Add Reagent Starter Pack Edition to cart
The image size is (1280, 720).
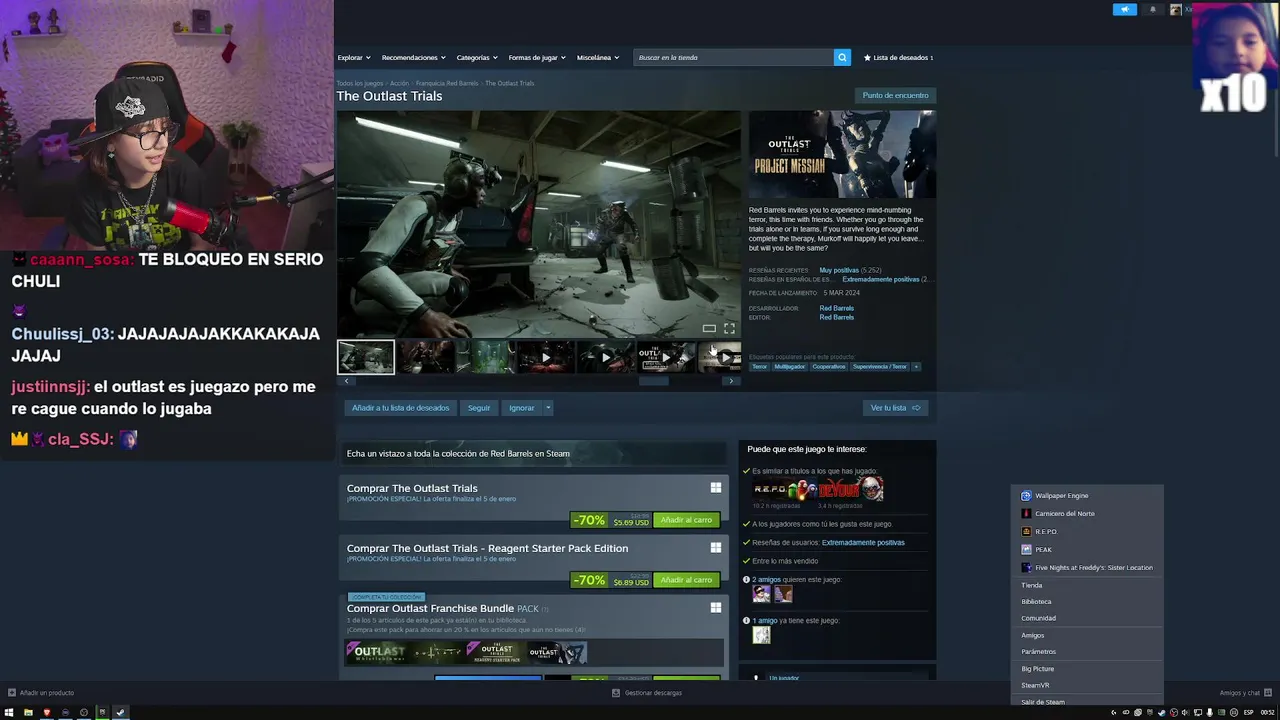click(686, 580)
